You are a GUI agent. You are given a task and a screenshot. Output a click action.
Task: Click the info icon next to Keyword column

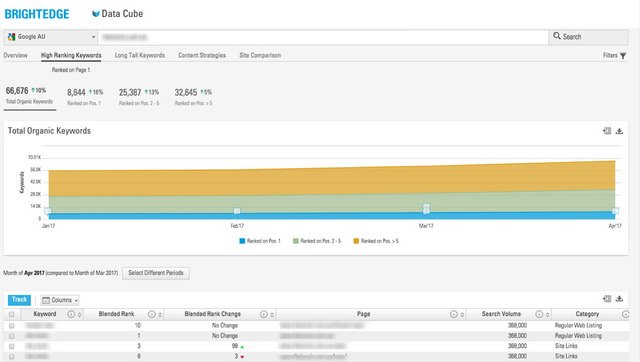(71, 314)
